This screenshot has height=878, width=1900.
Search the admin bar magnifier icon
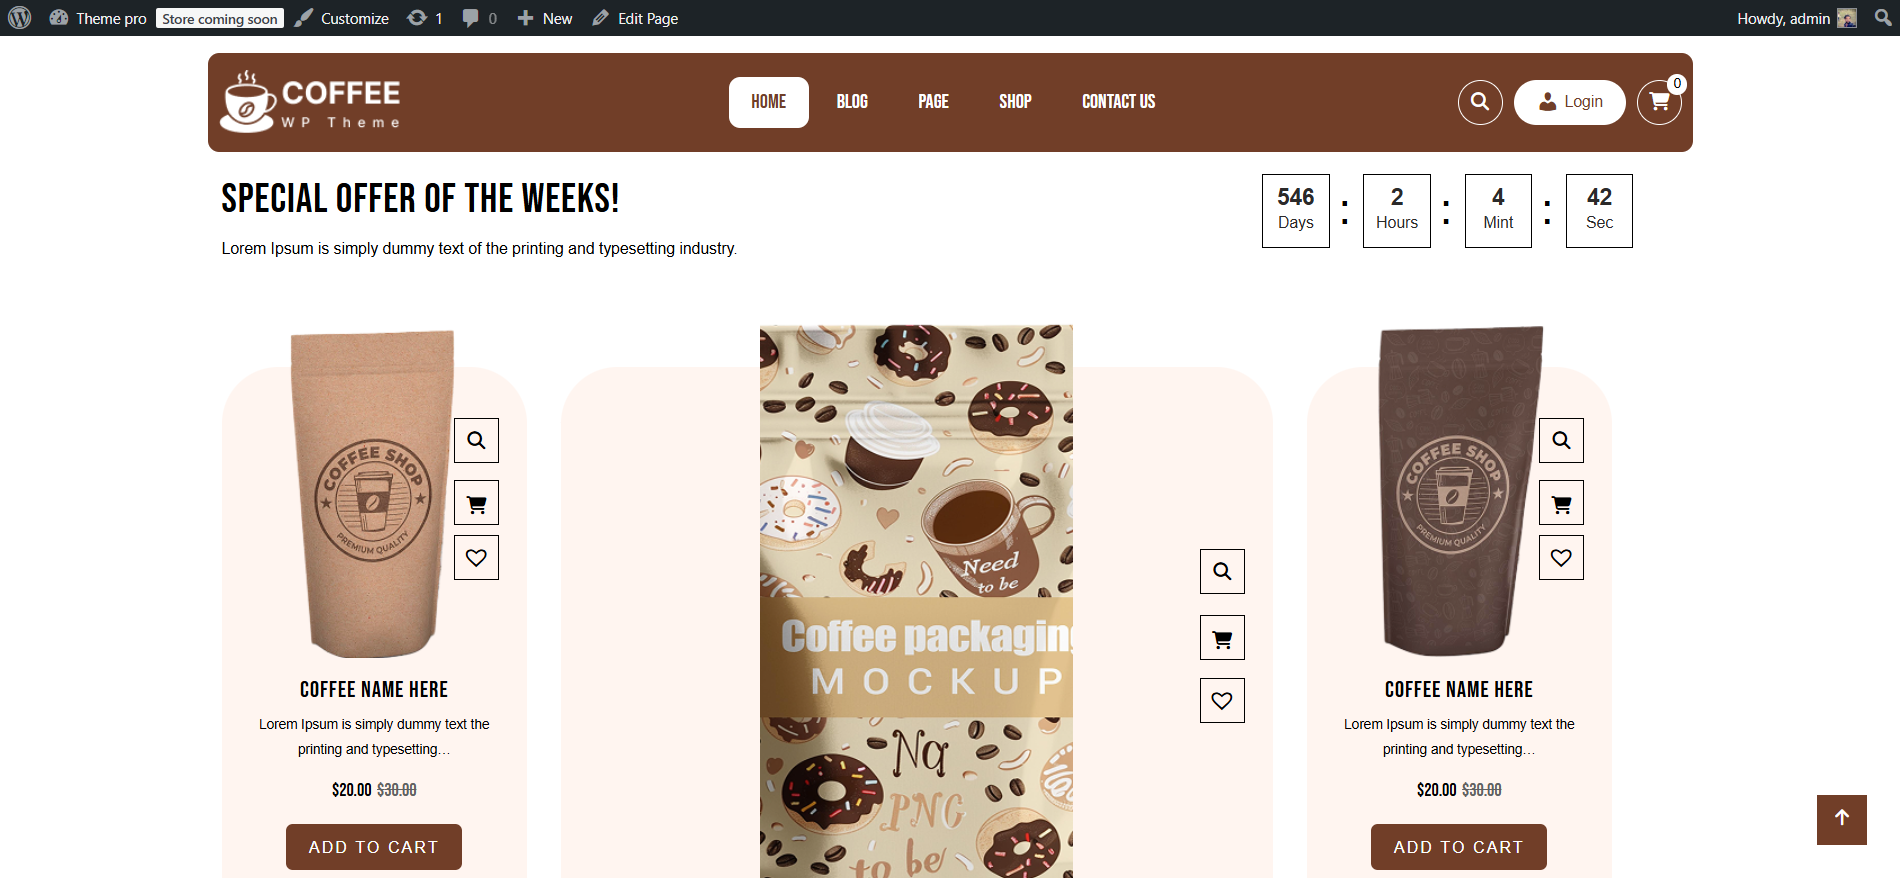1883,18
